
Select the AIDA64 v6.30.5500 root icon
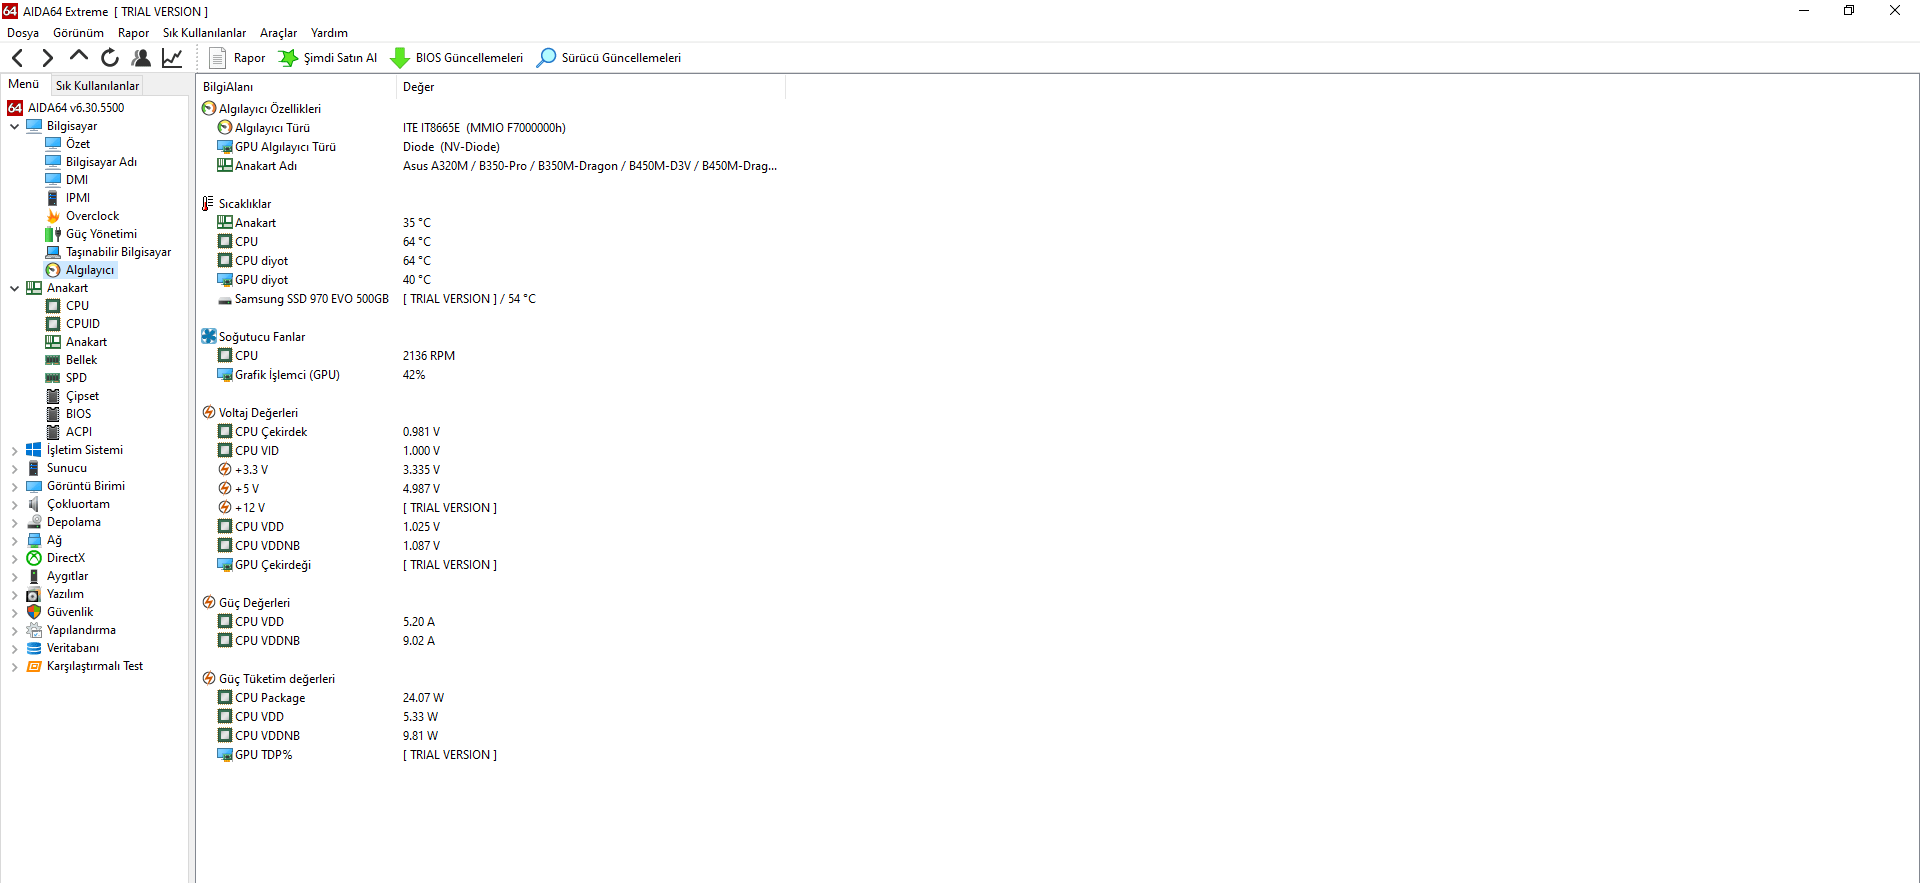[x=15, y=108]
